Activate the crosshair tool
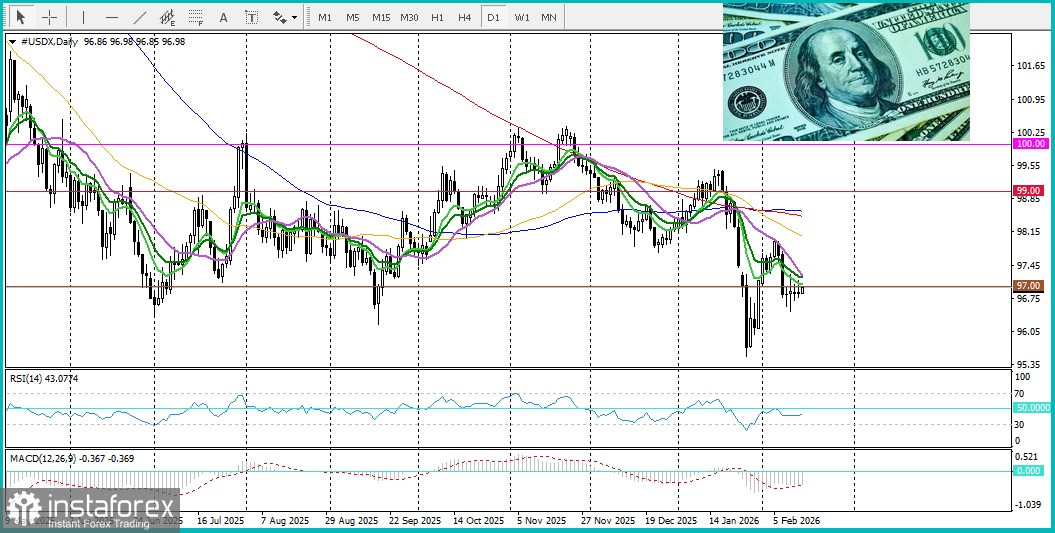 coord(50,17)
